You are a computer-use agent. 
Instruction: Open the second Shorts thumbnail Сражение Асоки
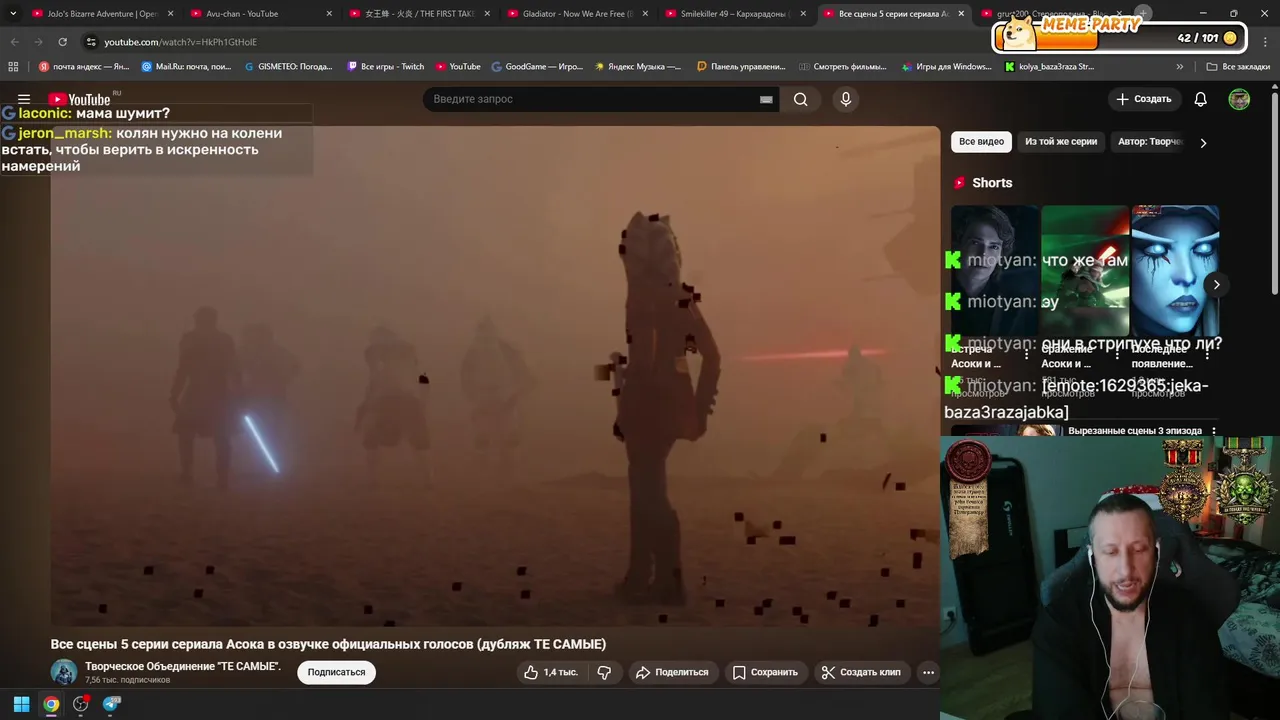point(1085,270)
